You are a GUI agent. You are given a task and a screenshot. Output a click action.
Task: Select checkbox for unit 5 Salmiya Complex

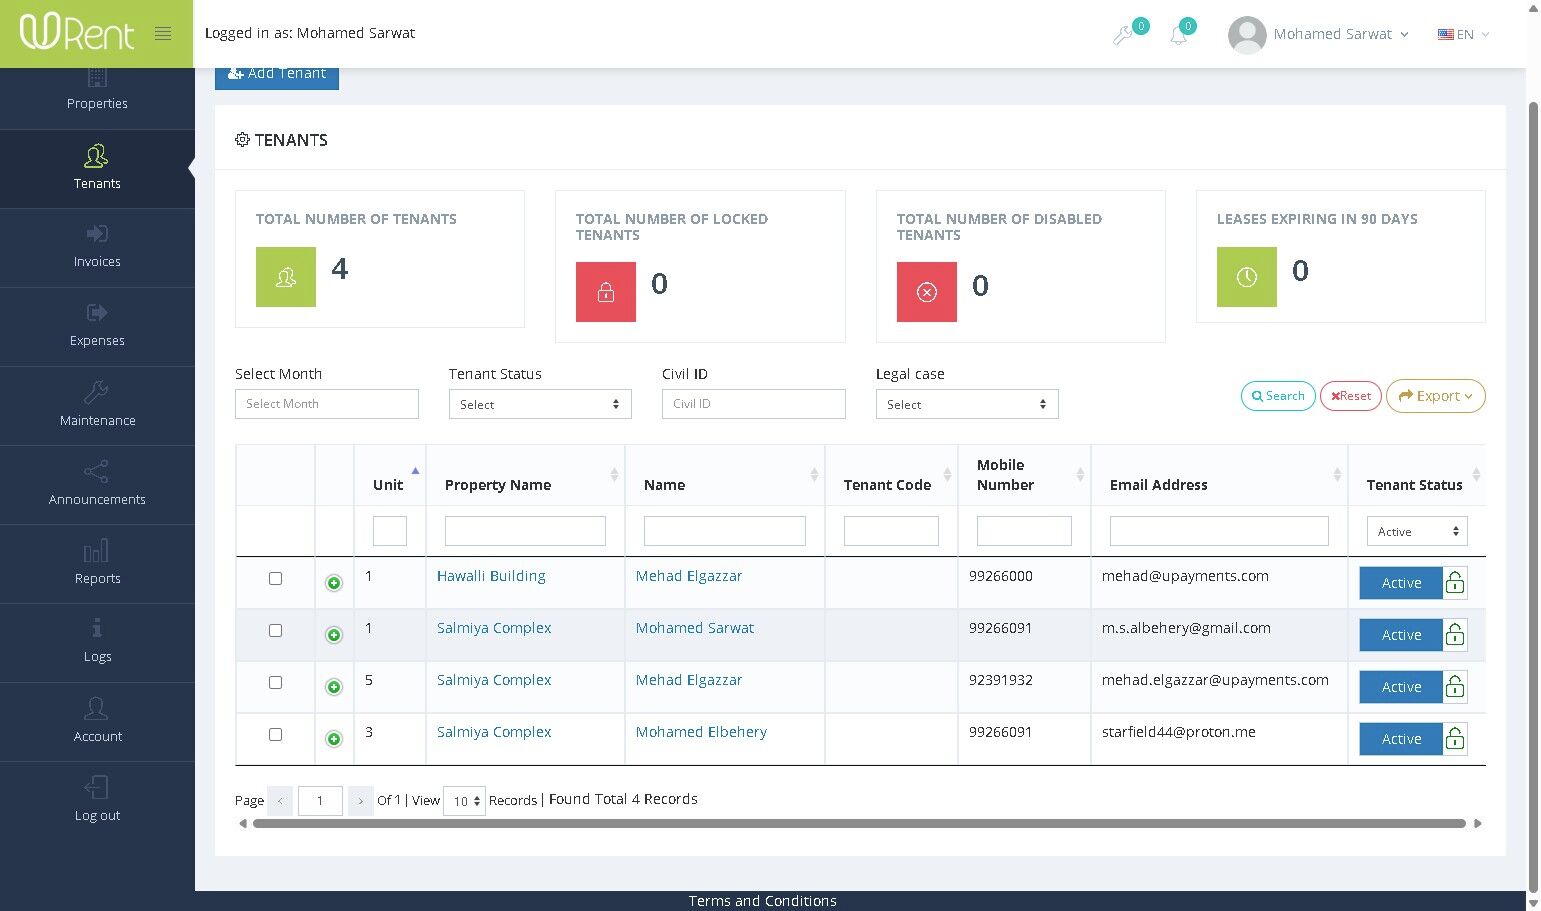tap(276, 683)
